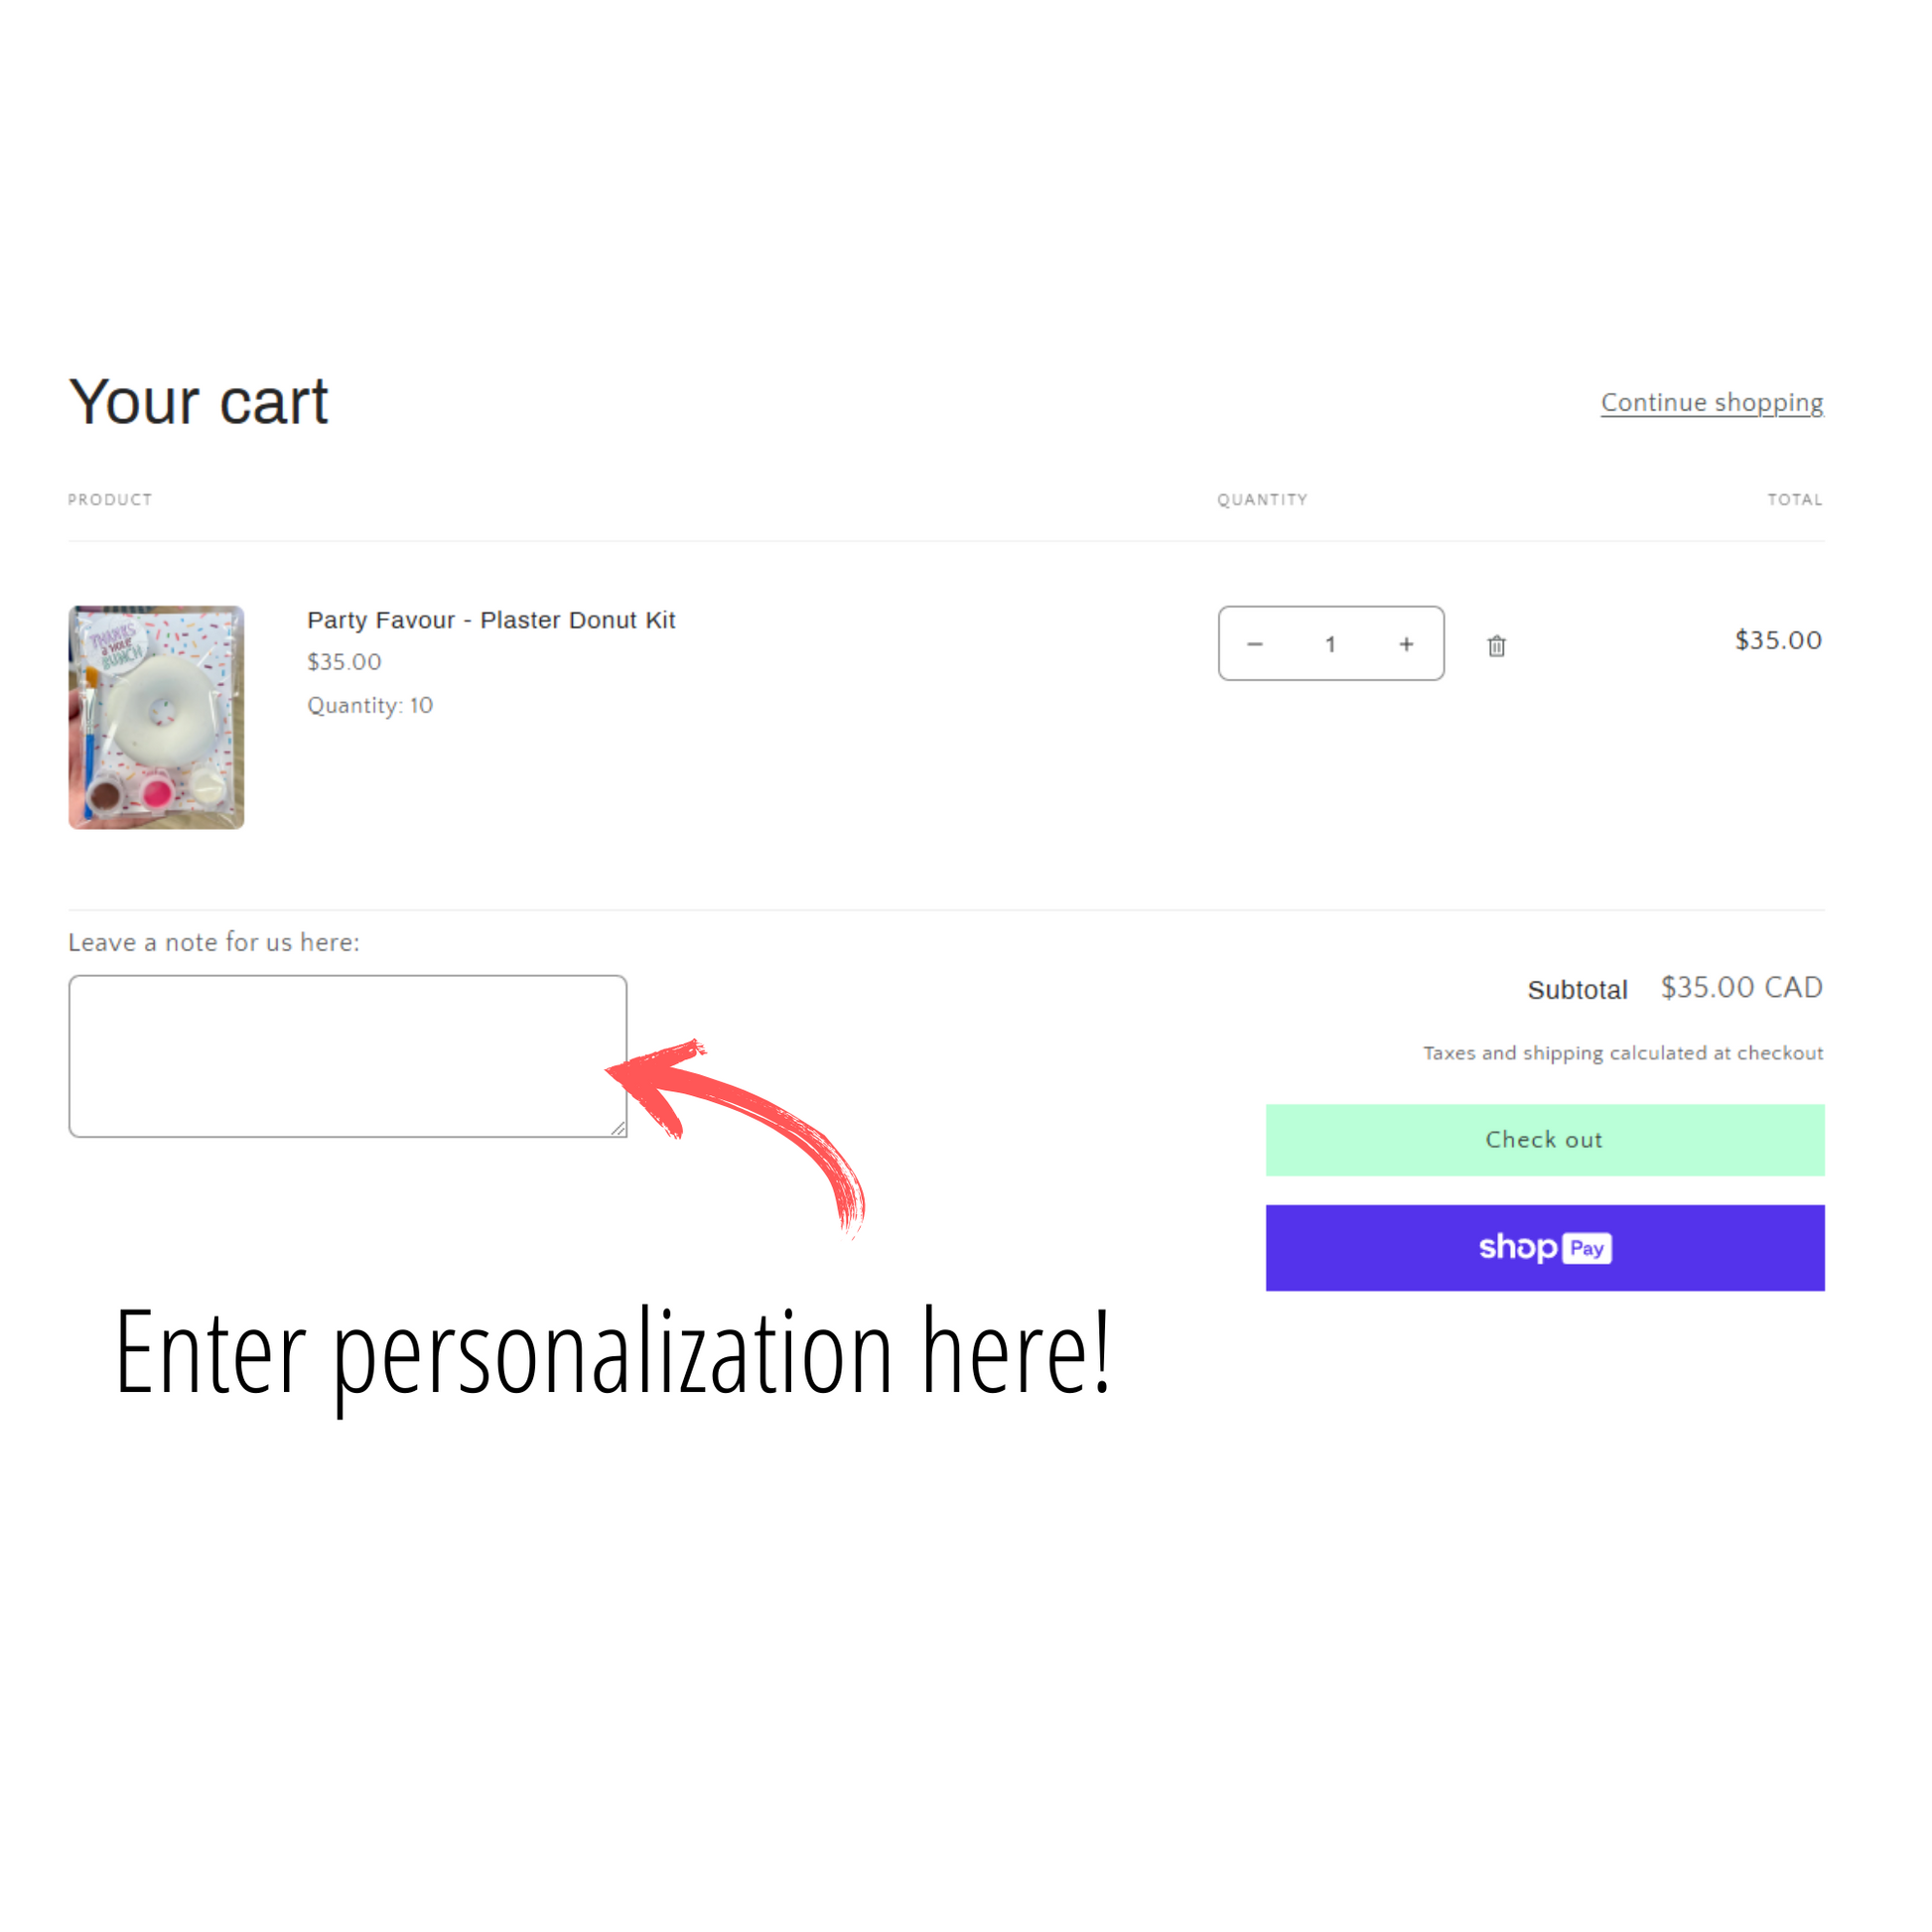Screen dimensions: 1932x1932
Task: Open the Plaster Donut Kit product thumbnail
Action: point(156,717)
